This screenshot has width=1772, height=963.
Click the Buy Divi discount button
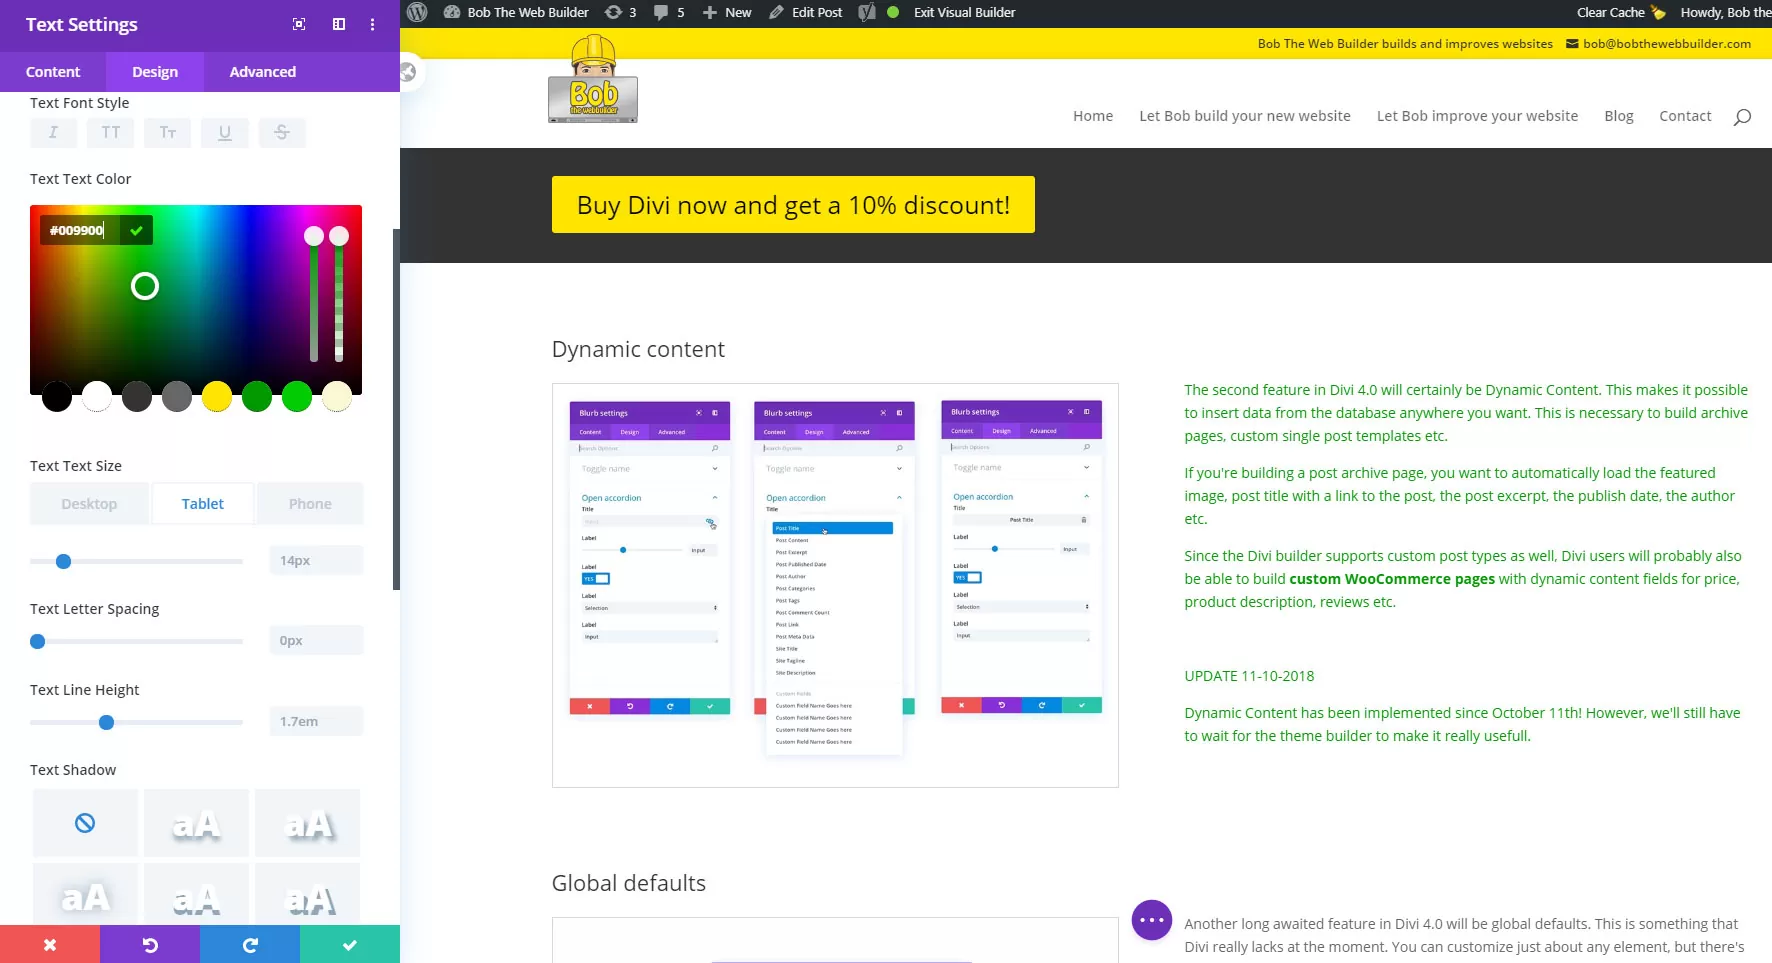pos(793,204)
